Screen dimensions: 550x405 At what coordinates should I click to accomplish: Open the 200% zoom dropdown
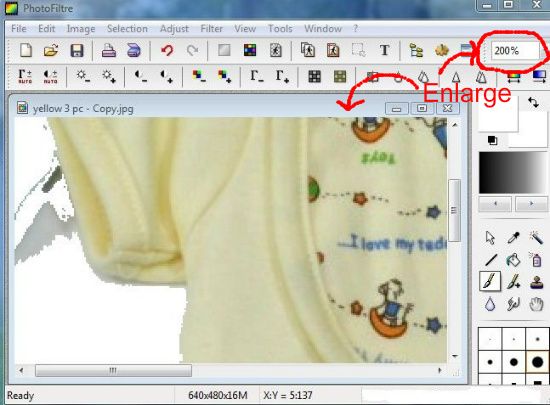[515, 51]
